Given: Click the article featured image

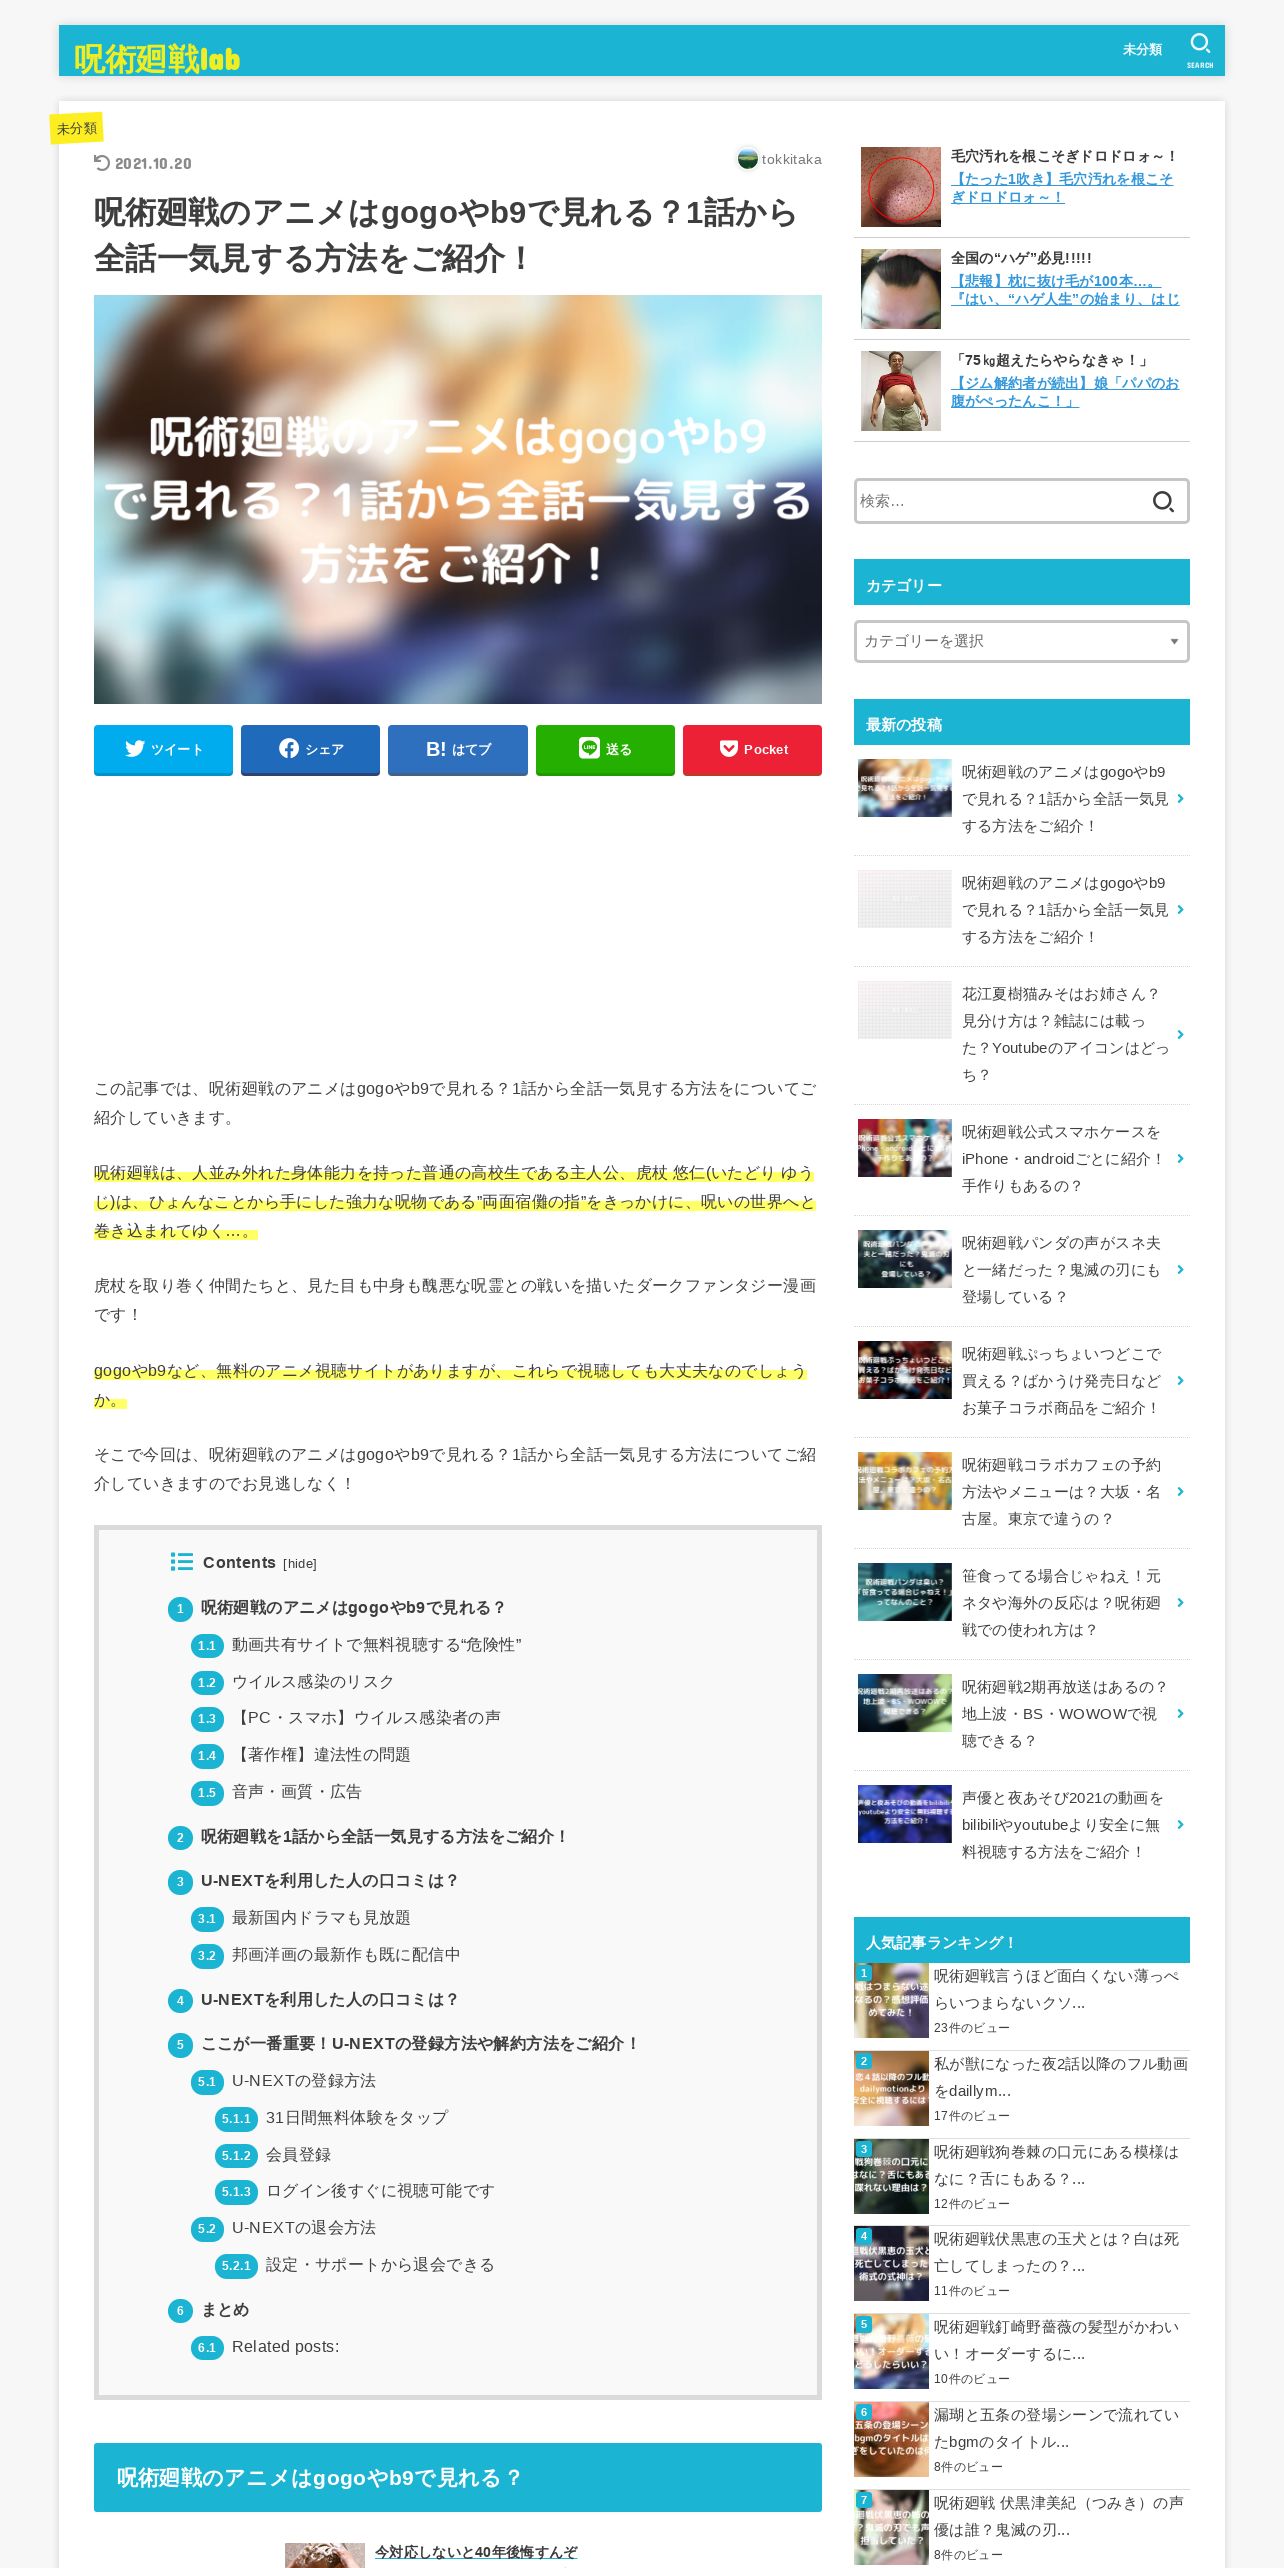Looking at the screenshot, I should point(458,499).
